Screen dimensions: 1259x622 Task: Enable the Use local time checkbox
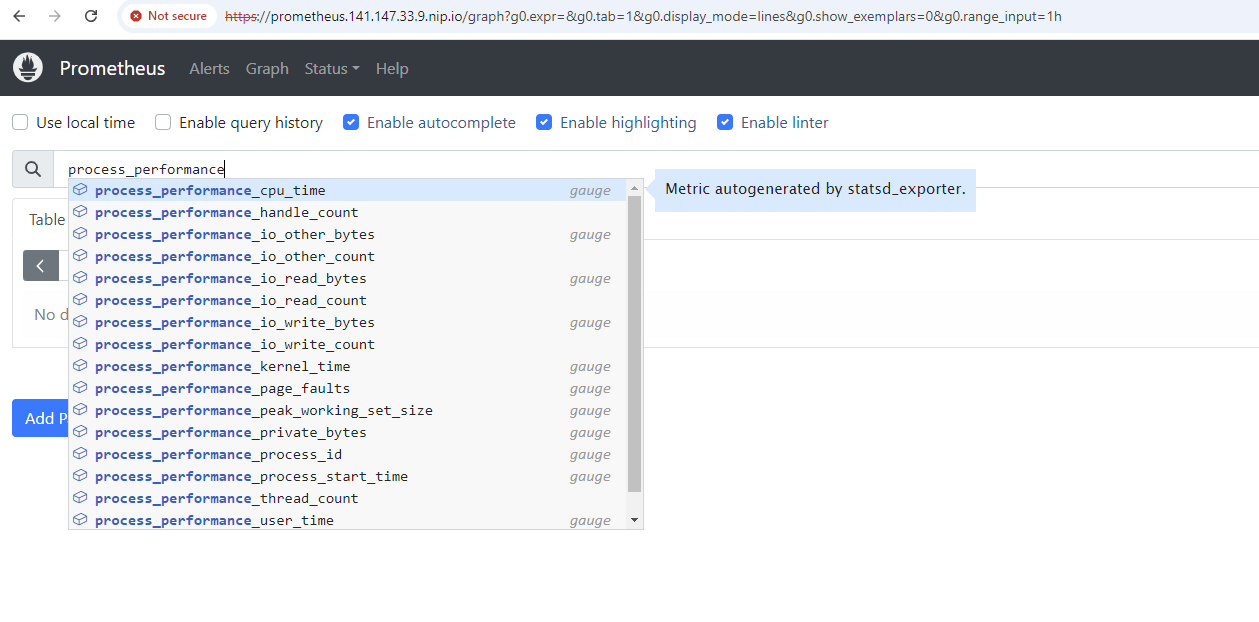pos(19,121)
